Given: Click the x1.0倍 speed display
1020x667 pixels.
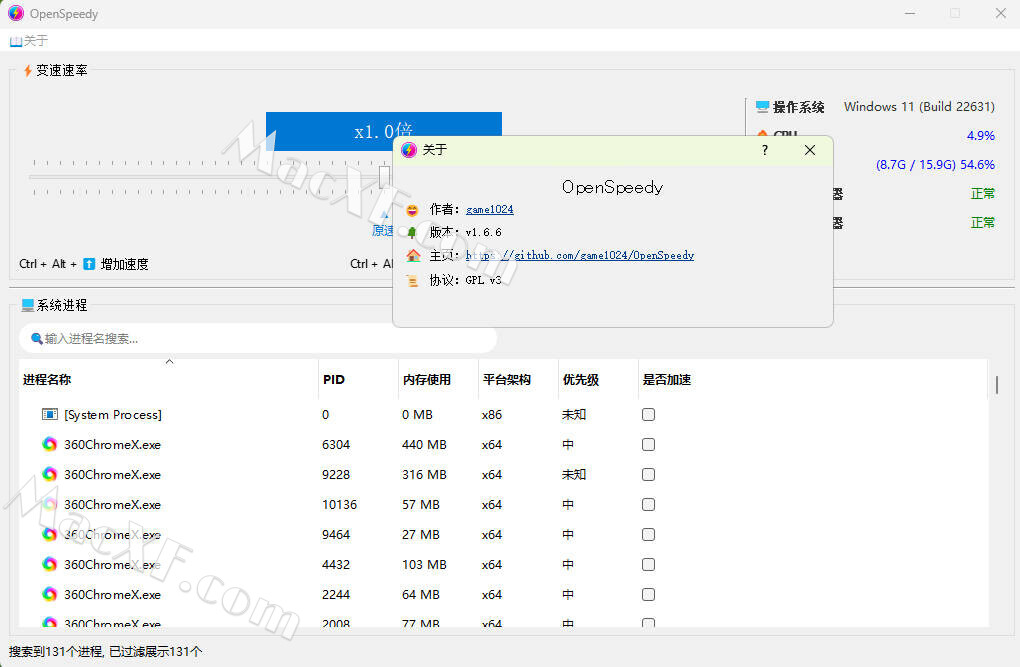Looking at the screenshot, I should coord(383,131).
